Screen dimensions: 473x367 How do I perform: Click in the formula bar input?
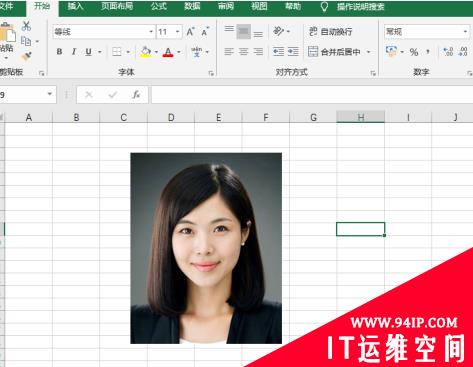tap(312, 95)
